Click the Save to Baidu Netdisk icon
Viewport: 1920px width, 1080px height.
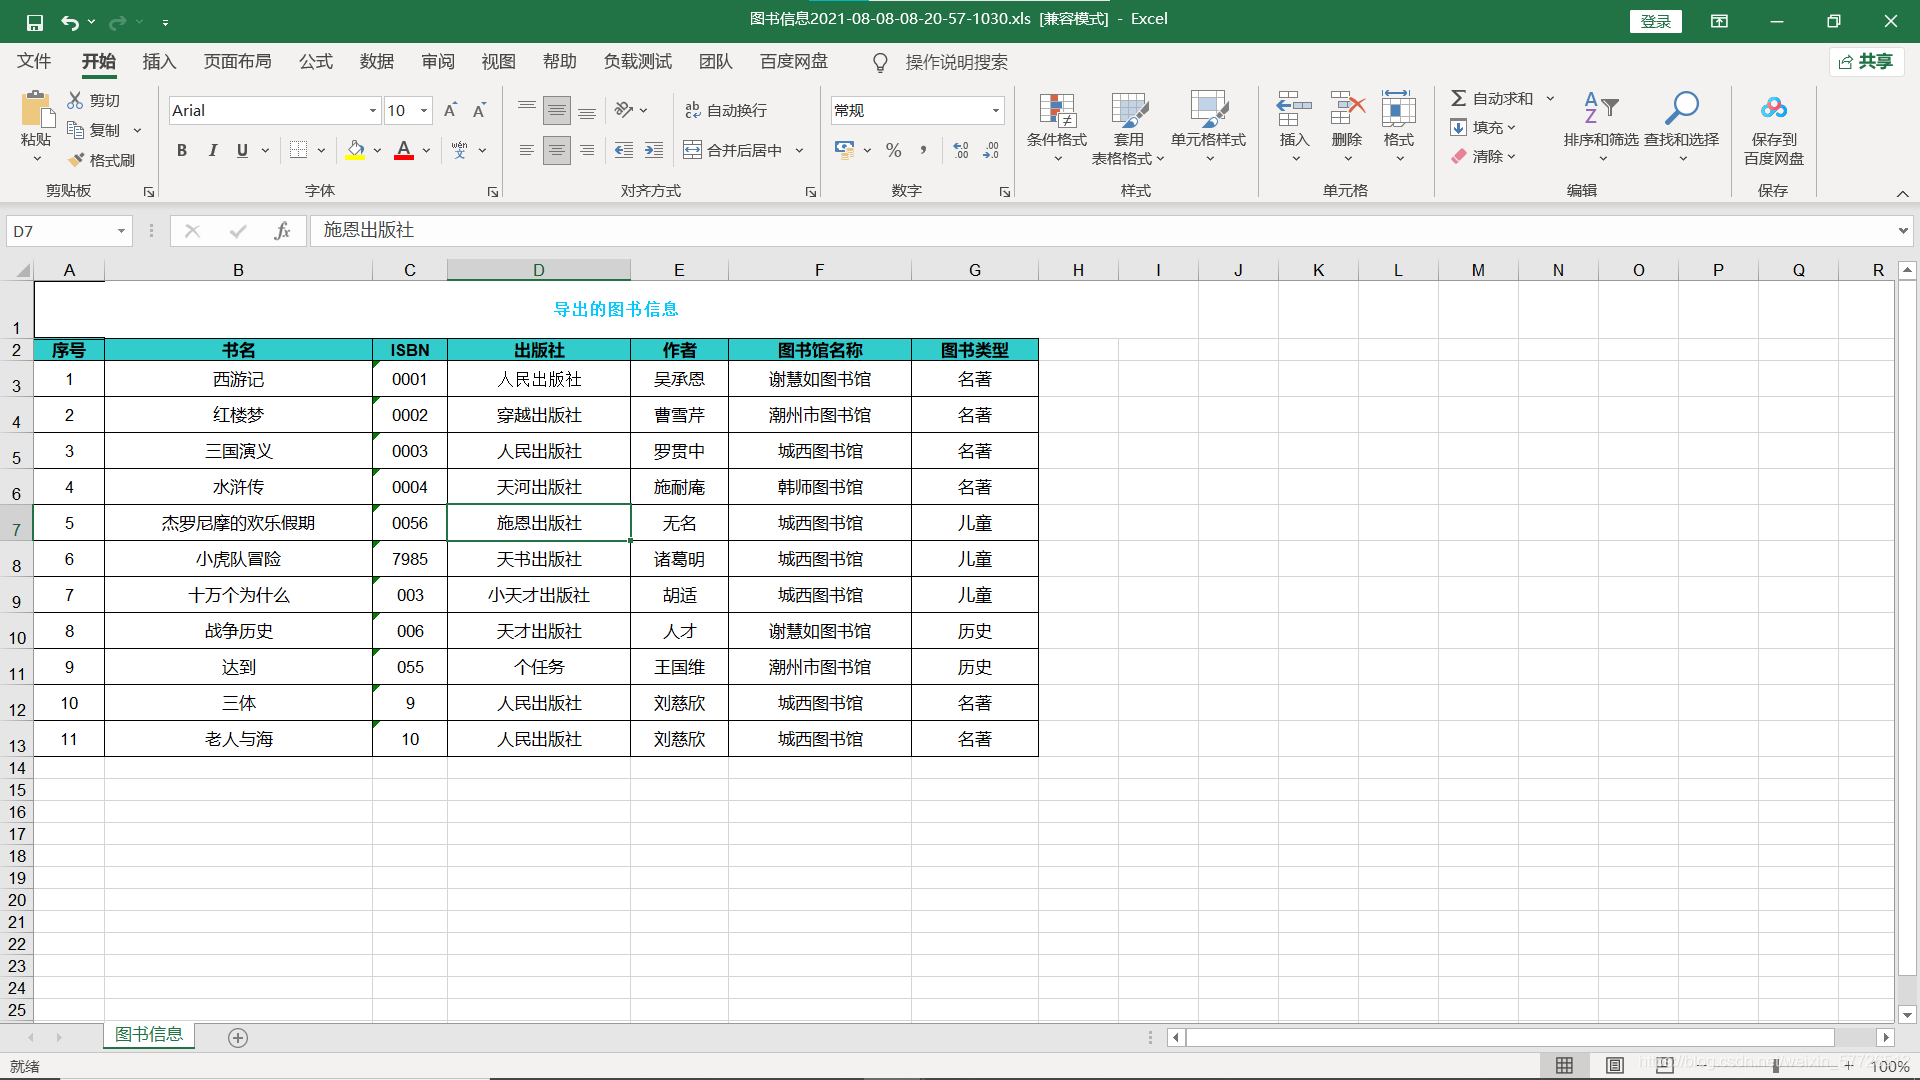coord(1773,108)
